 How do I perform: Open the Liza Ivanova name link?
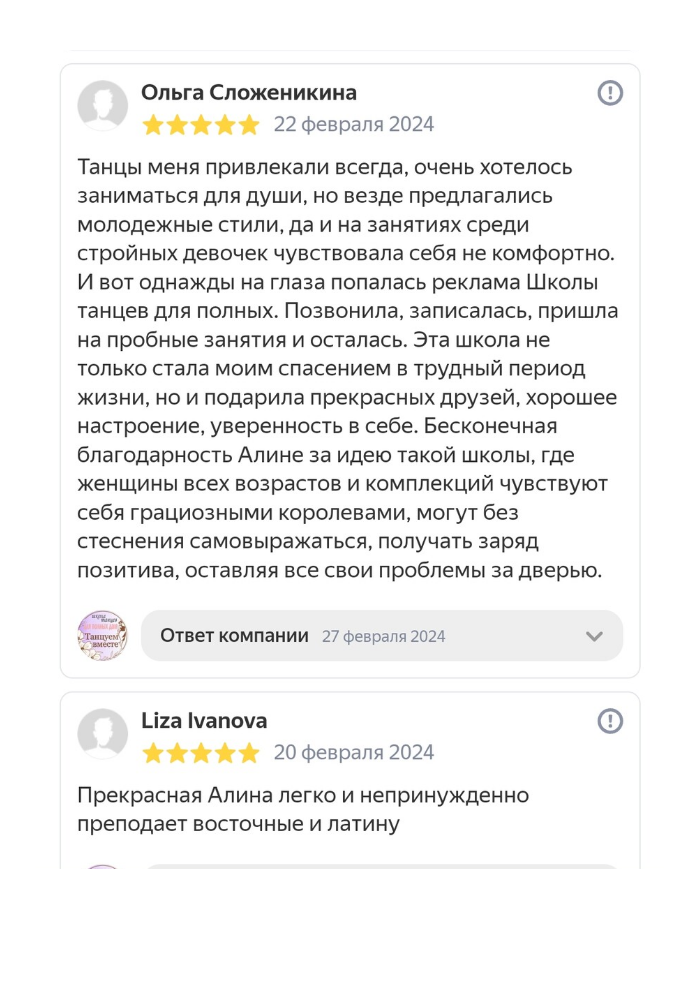pos(204,721)
